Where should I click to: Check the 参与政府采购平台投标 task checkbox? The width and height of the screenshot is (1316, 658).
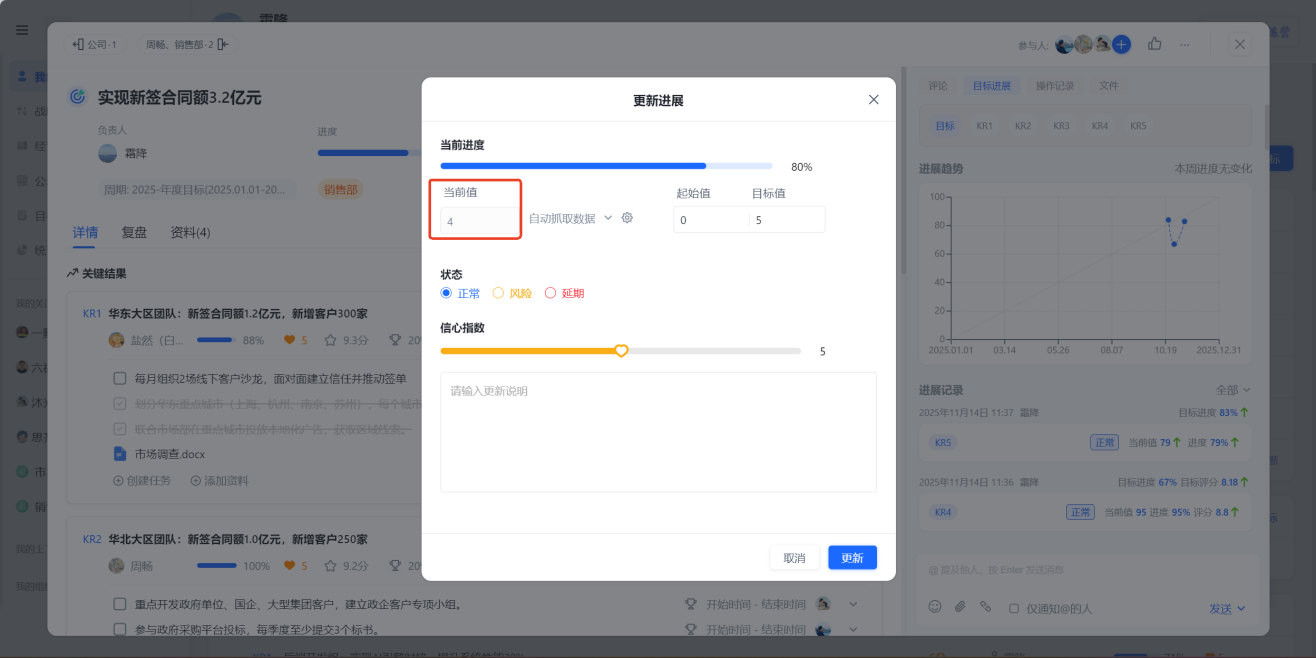[120, 630]
